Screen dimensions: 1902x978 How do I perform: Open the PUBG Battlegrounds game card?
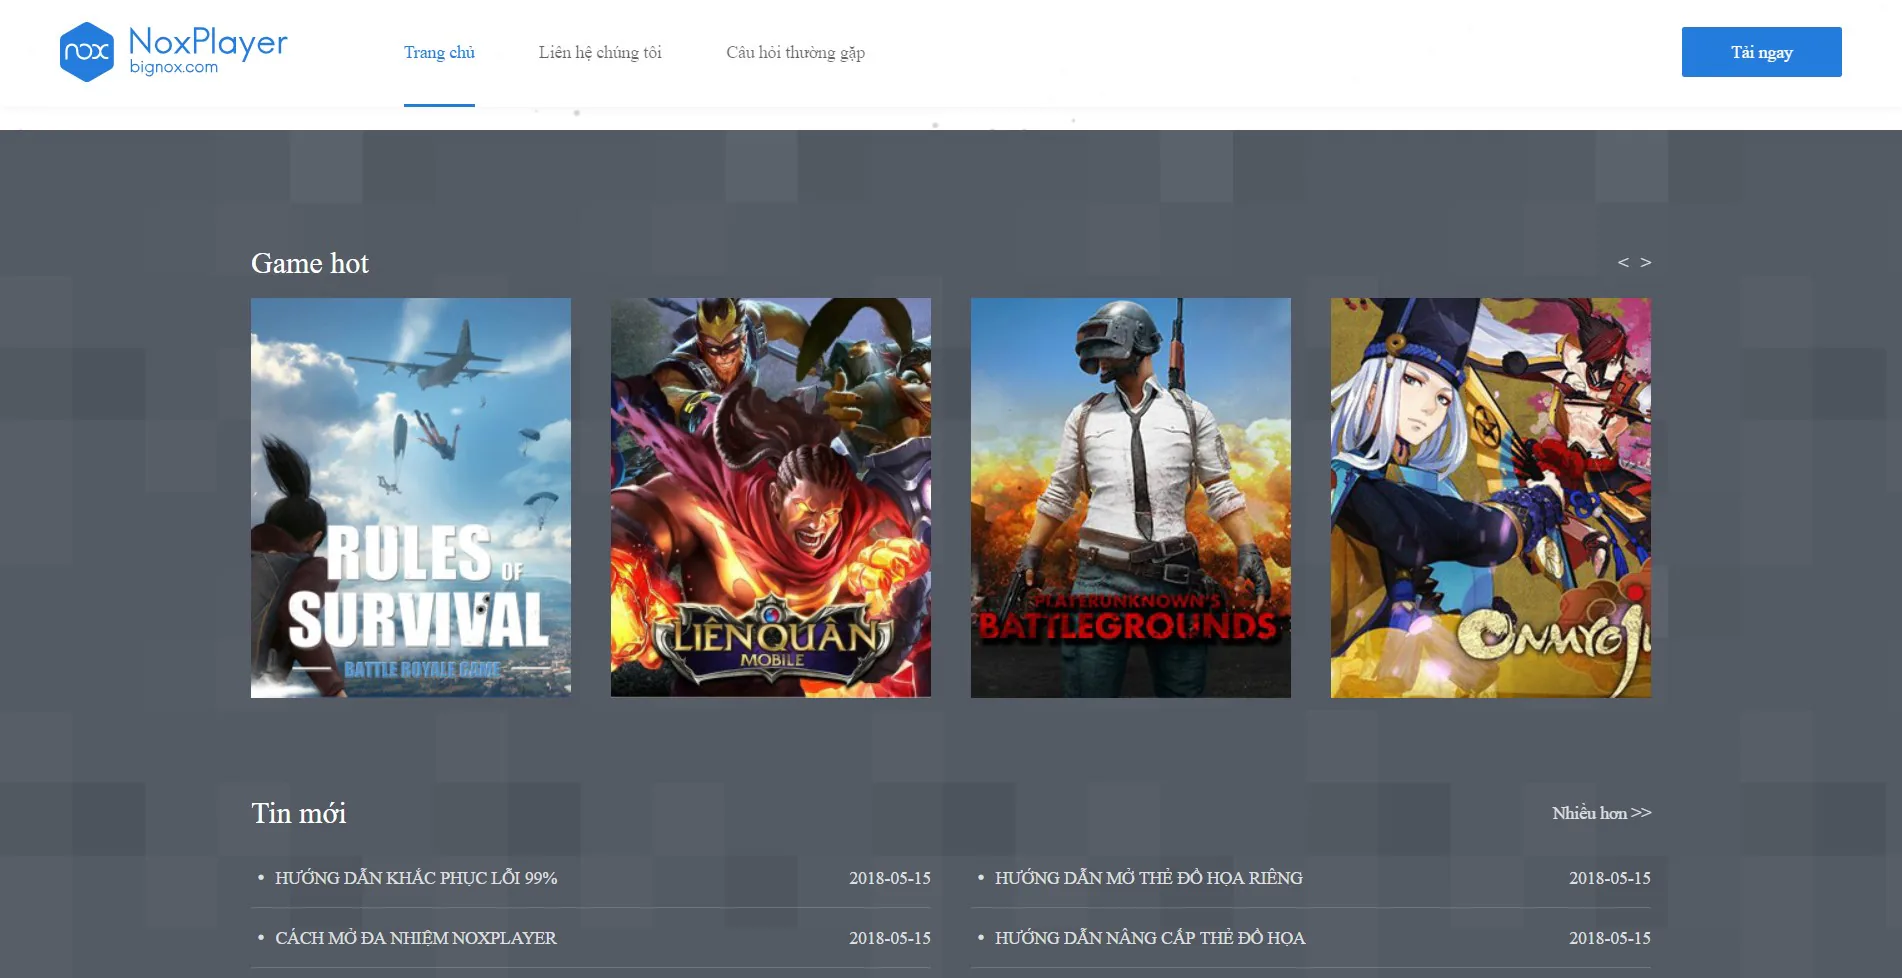coord(1131,497)
